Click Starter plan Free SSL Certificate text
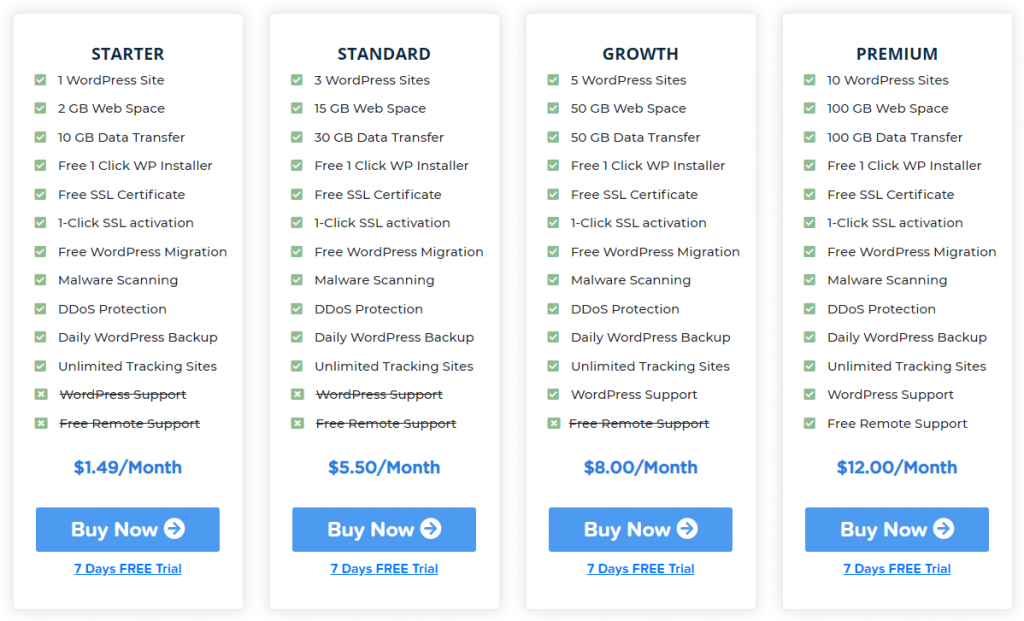This screenshot has height=621, width=1024. 121,195
